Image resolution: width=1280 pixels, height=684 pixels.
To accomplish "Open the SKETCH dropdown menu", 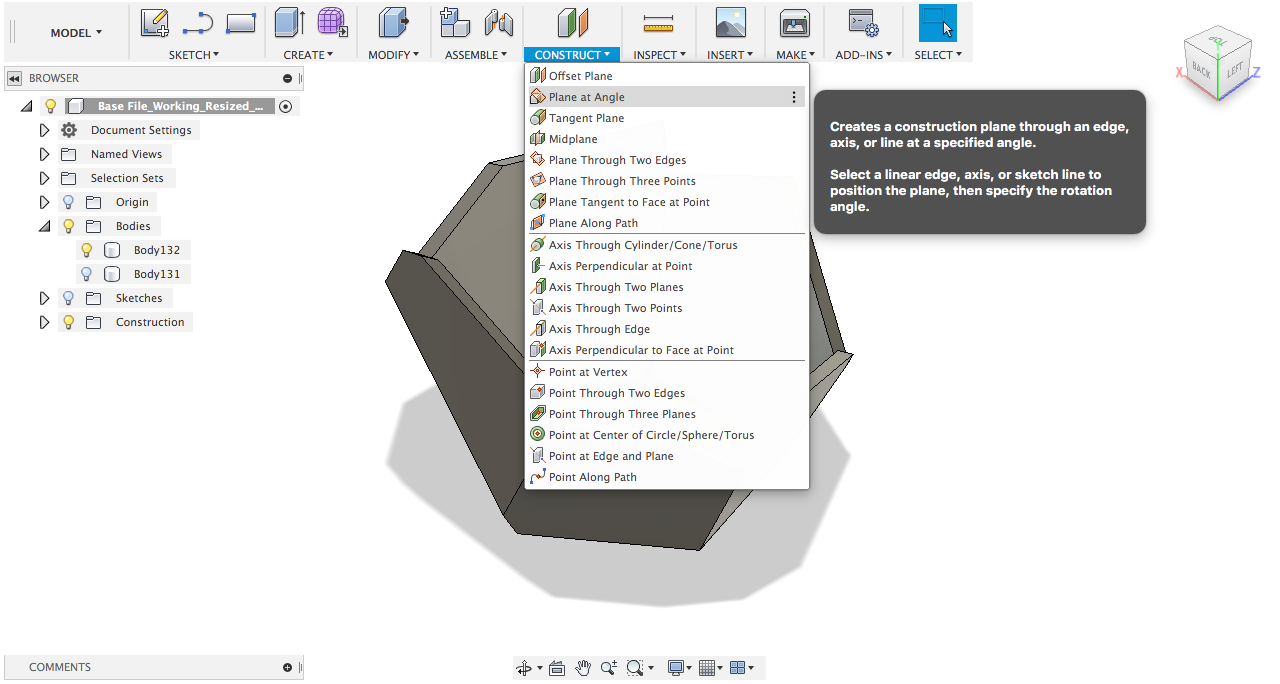I will [x=194, y=55].
